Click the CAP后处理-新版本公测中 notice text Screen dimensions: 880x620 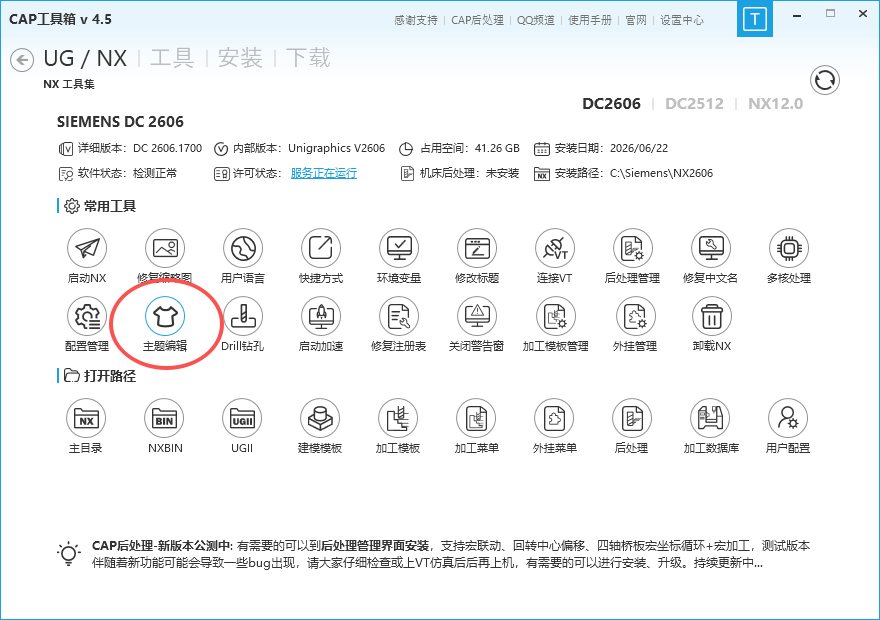pos(162,546)
